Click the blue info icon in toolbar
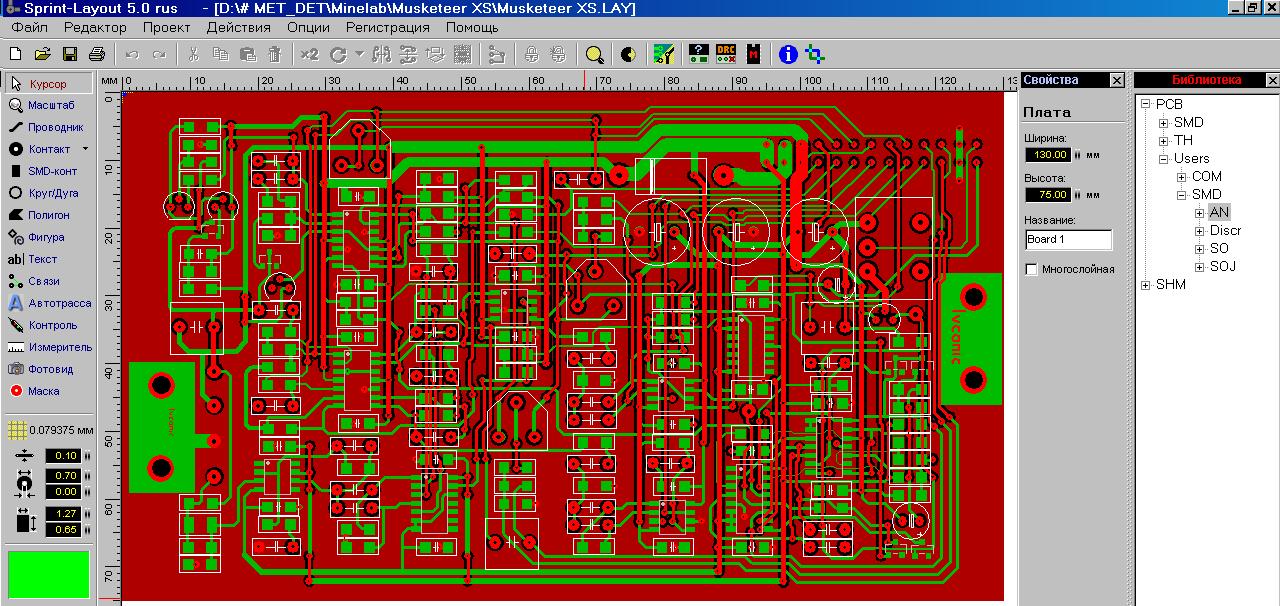Viewport: 1280px width, 606px height. click(x=788, y=54)
